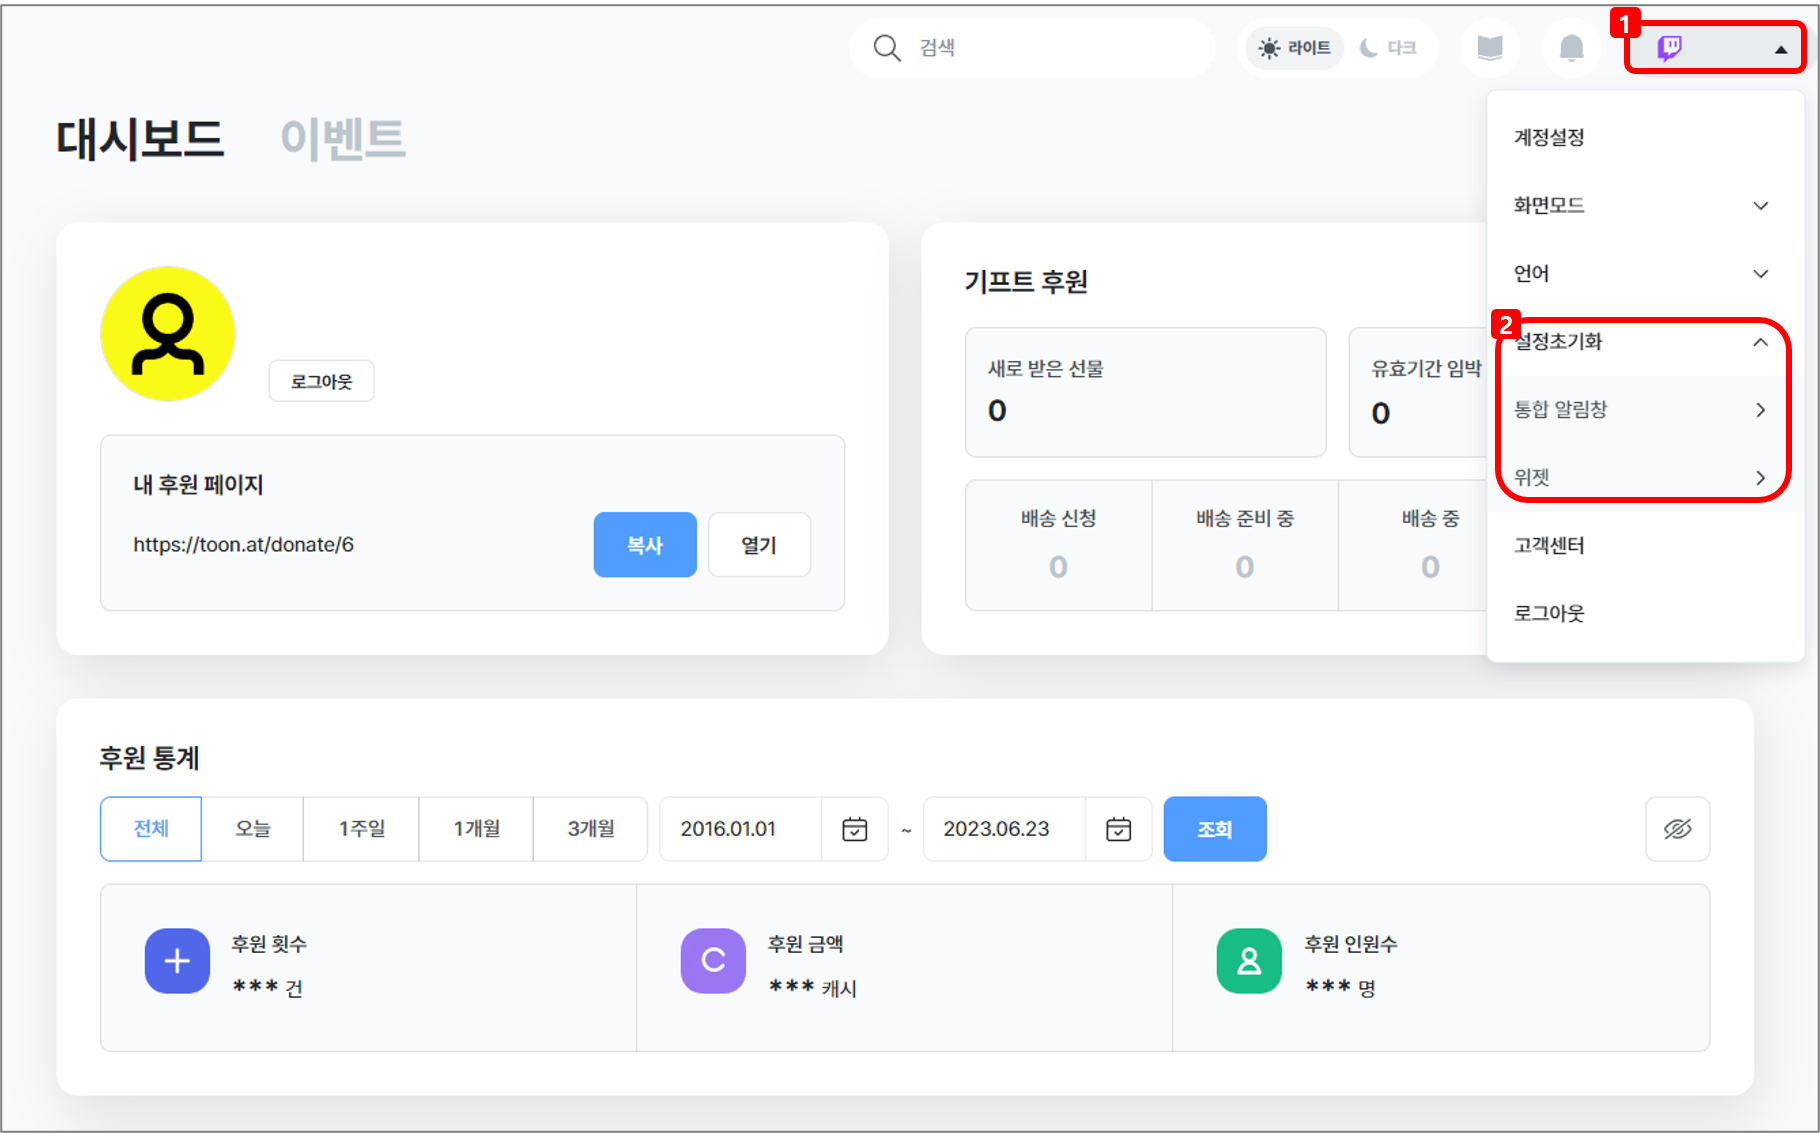Select 계정설정 from the account menu
Screen dimensions: 1820x1133
[1549, 138]
